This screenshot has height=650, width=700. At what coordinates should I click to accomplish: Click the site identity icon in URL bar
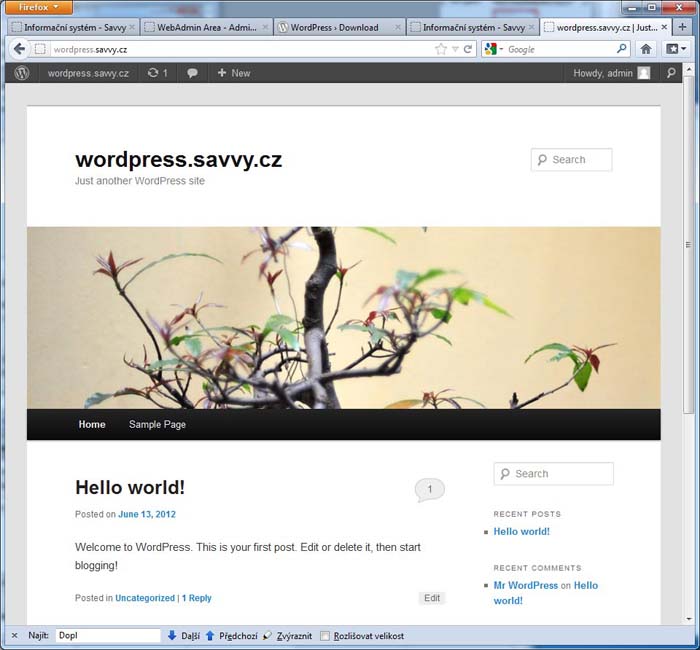point(40,49)
